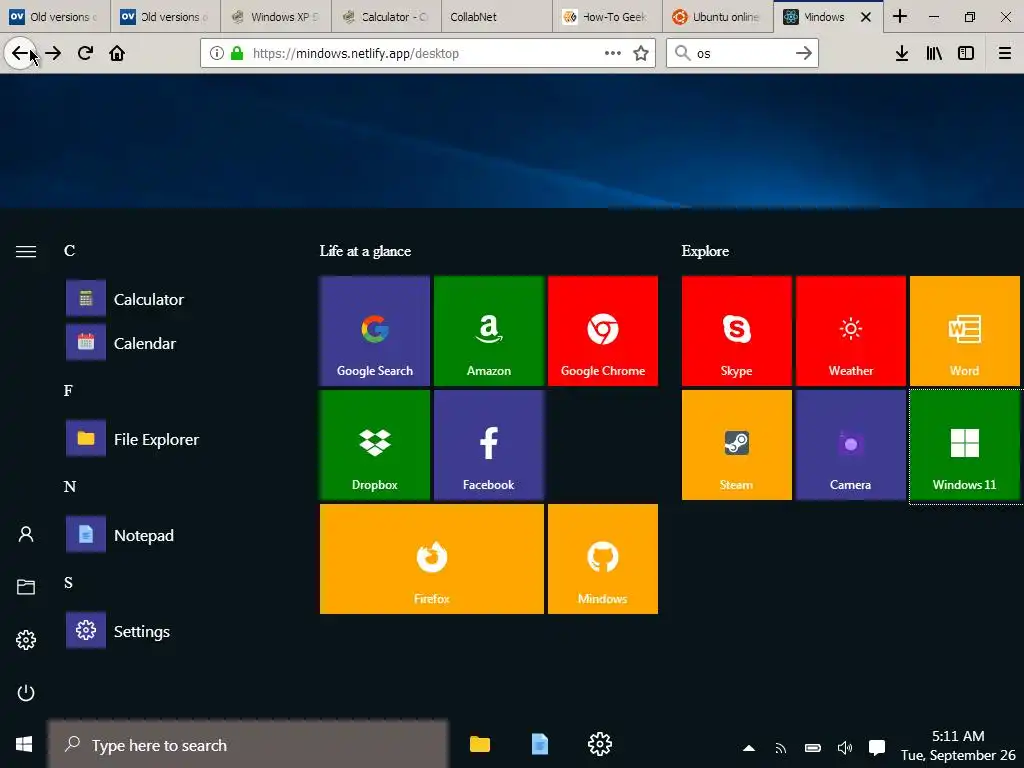Switch to the Windows XP tab

click(x=276, y=16)
